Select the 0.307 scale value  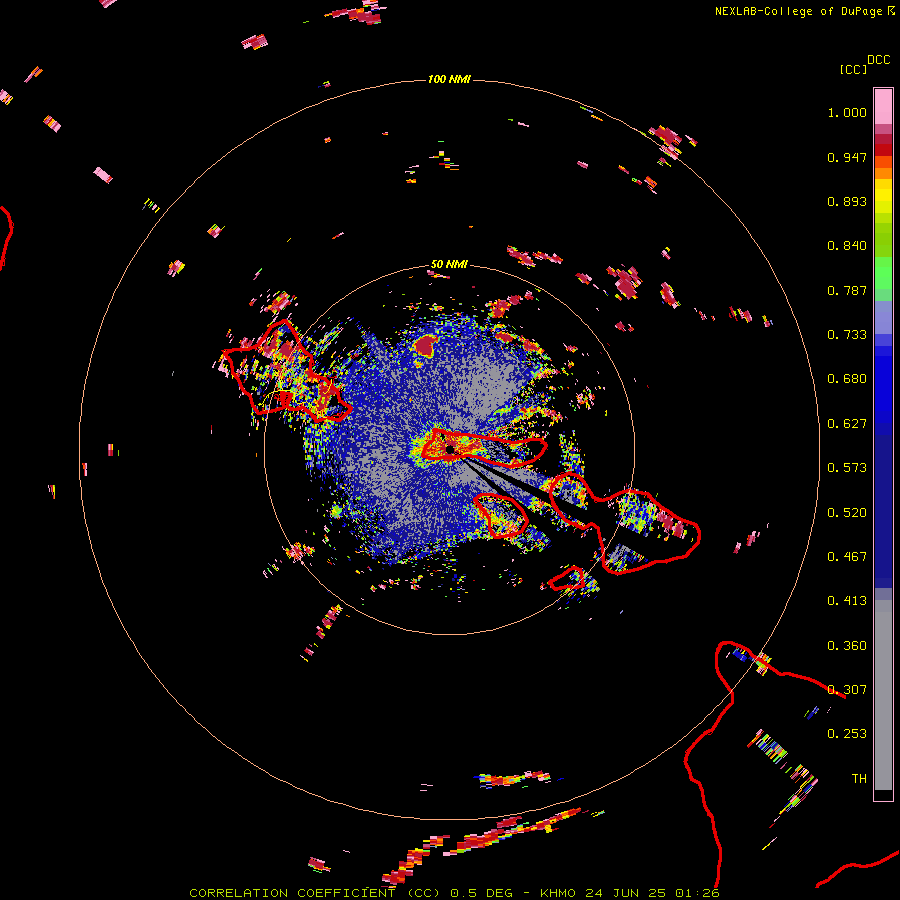tap(847, 690)
